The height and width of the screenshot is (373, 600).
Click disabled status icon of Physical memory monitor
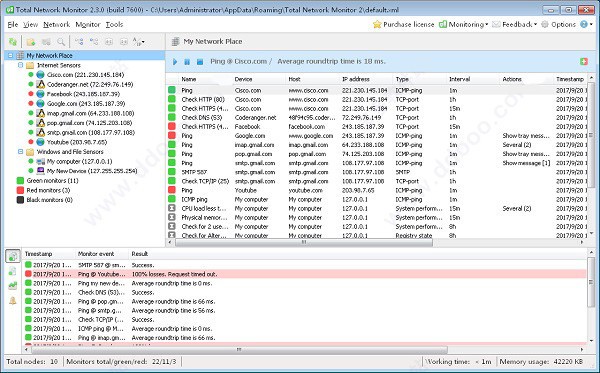coord(172,218)
